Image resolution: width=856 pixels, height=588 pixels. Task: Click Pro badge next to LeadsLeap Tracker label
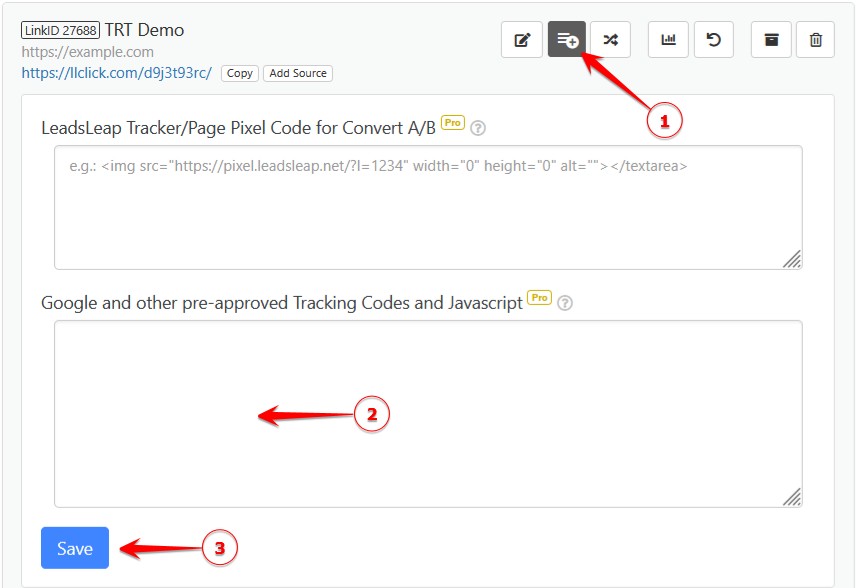(453, 124)
